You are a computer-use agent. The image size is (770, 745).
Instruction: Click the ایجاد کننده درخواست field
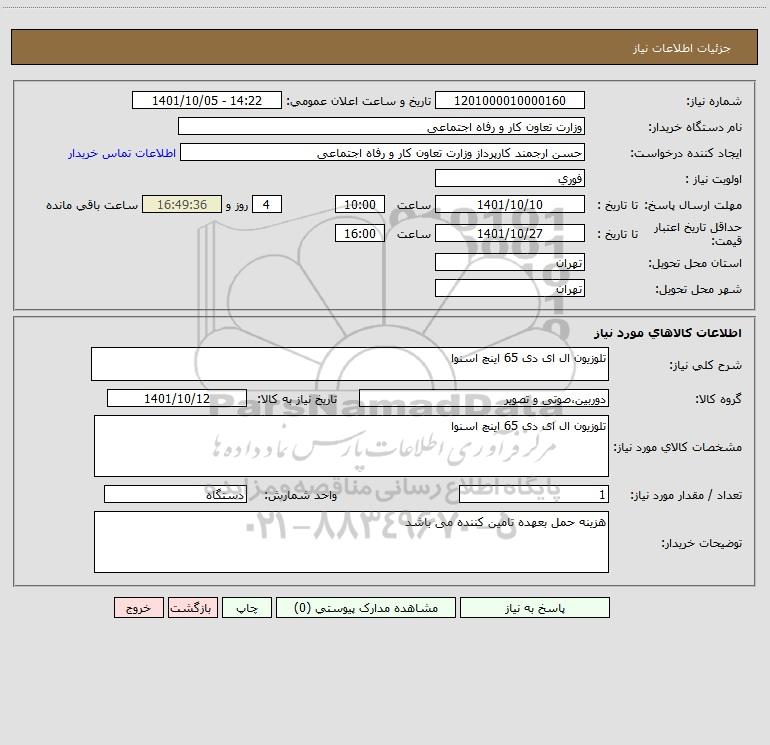point(383,152)
